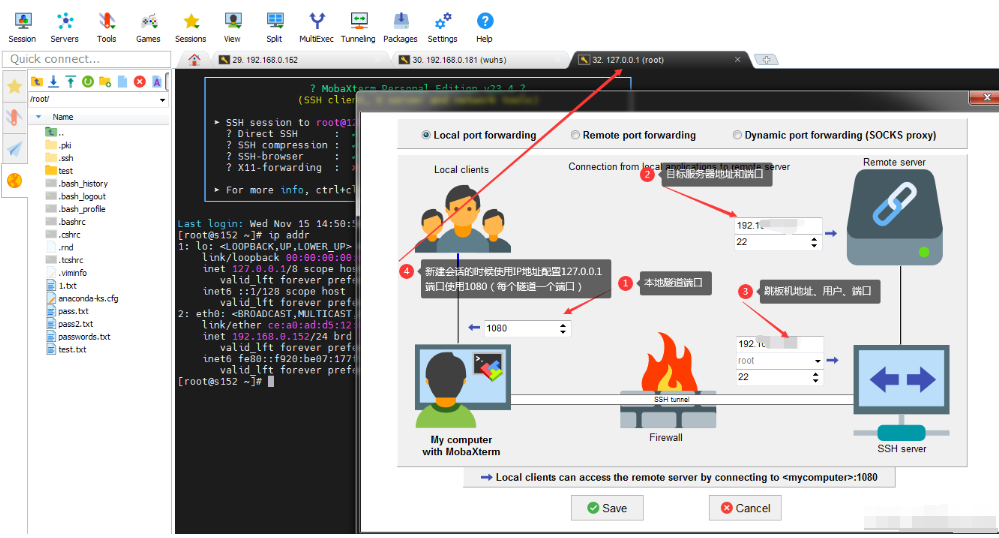Open the Settings gears icon
Image resolution: width=999 pixels, height=538 pixels.
click(x=442, y=27)
